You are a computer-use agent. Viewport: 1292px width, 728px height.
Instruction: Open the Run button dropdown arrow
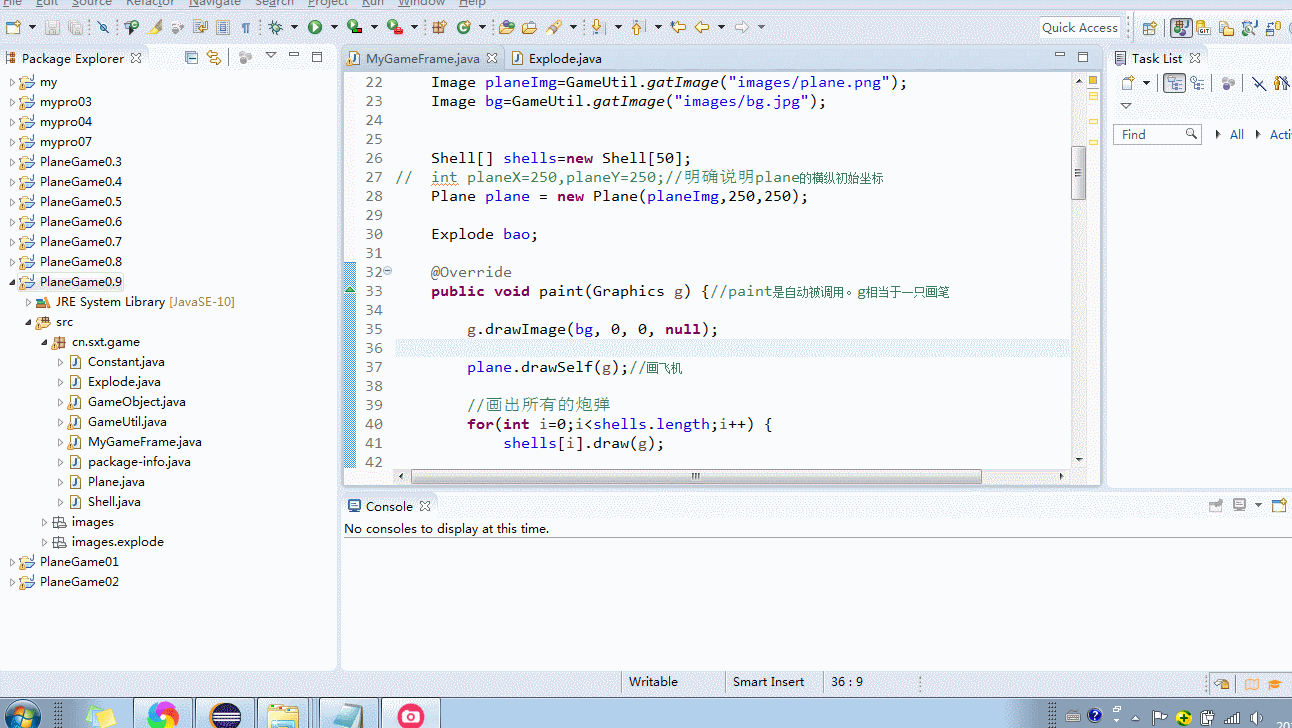[334, 28]
